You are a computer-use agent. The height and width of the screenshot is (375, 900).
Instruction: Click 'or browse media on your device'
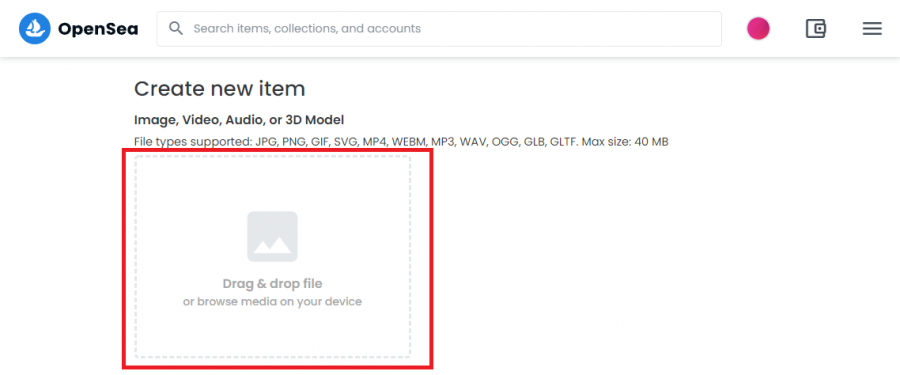coord(273,301)
